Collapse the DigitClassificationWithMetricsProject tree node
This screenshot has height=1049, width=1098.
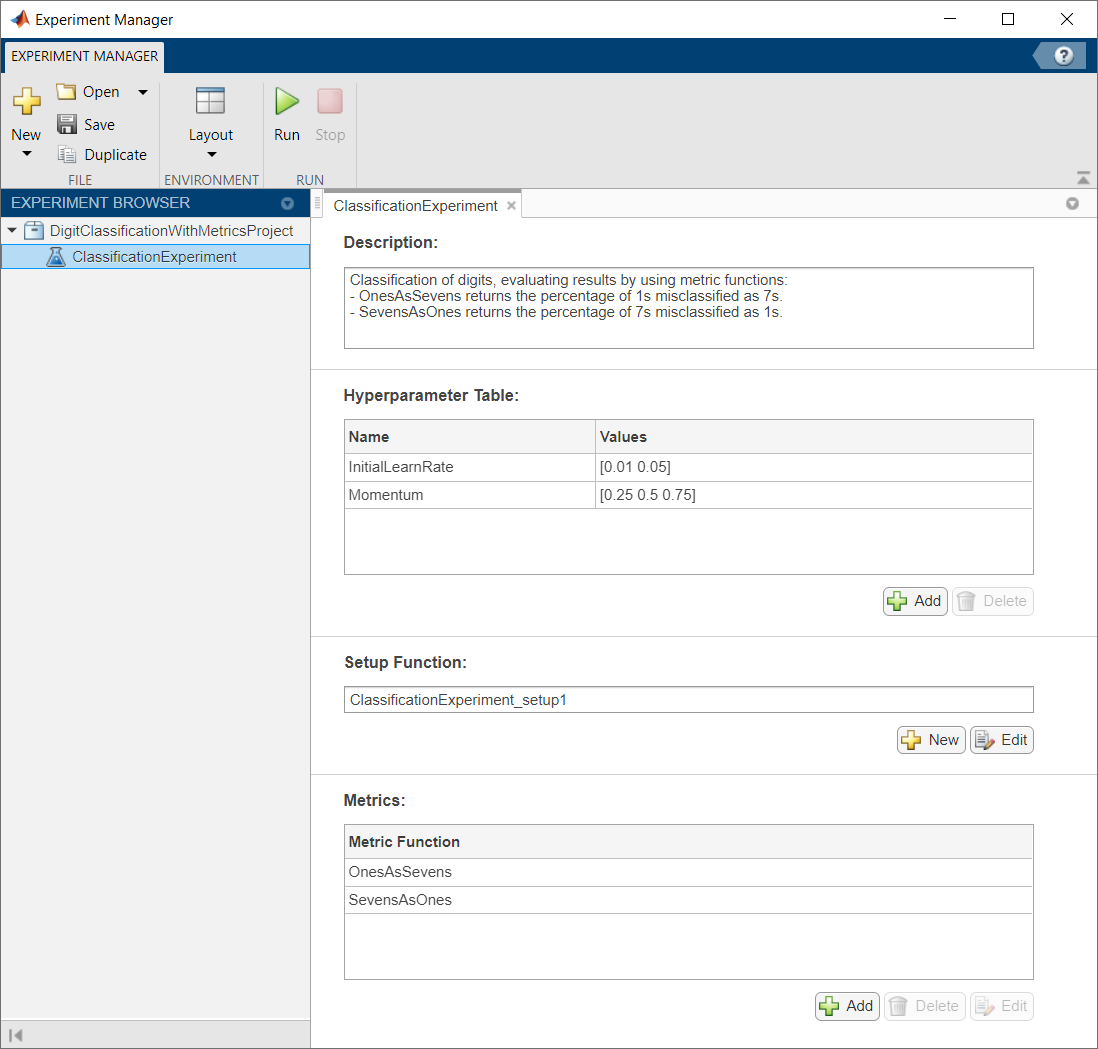tap(12, 230)
